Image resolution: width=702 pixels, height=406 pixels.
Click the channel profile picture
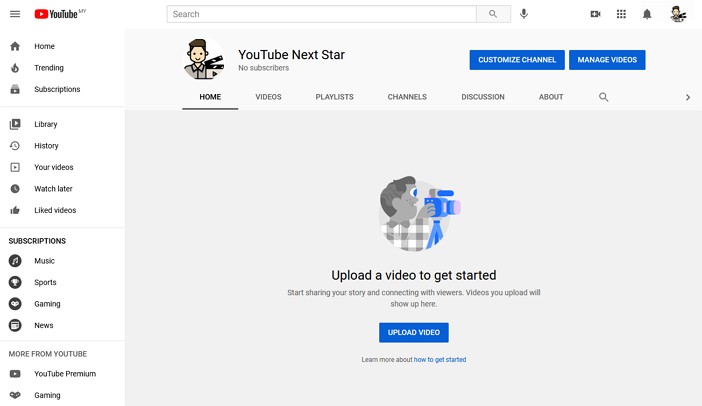coord(205,60)
